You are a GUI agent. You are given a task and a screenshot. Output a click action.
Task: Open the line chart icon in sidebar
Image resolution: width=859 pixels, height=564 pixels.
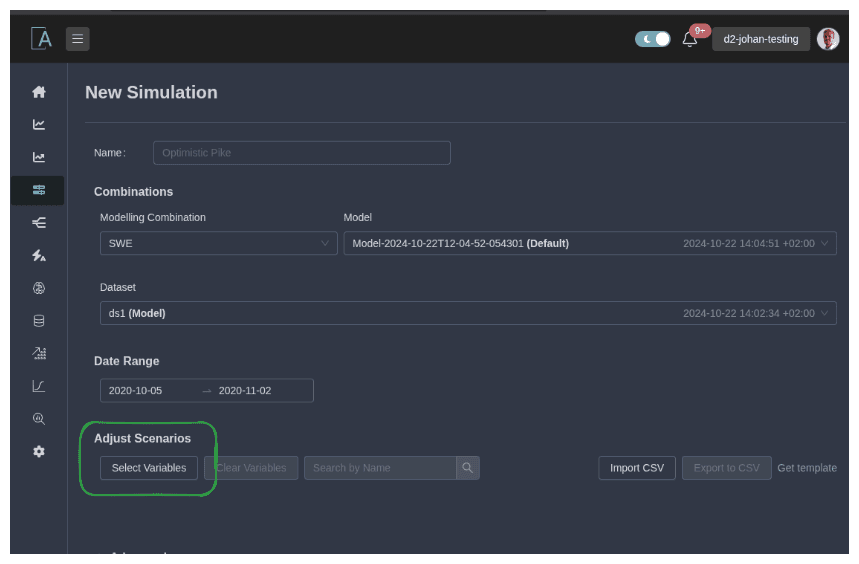pos(39,125)
